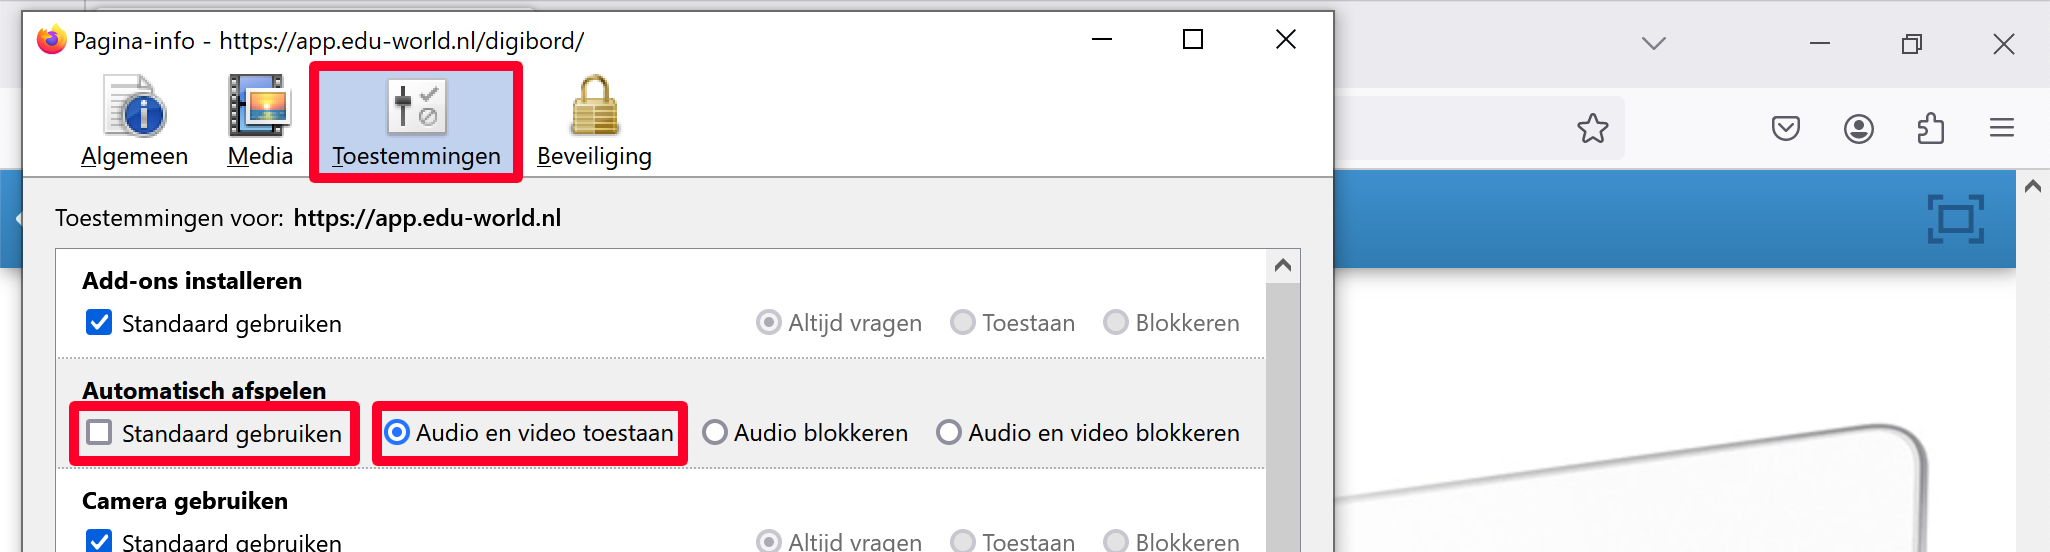The height and width of the screenshot is (552, 2050).
Task: Open the Beveiliging lock tab
Action: pos(594,122)
